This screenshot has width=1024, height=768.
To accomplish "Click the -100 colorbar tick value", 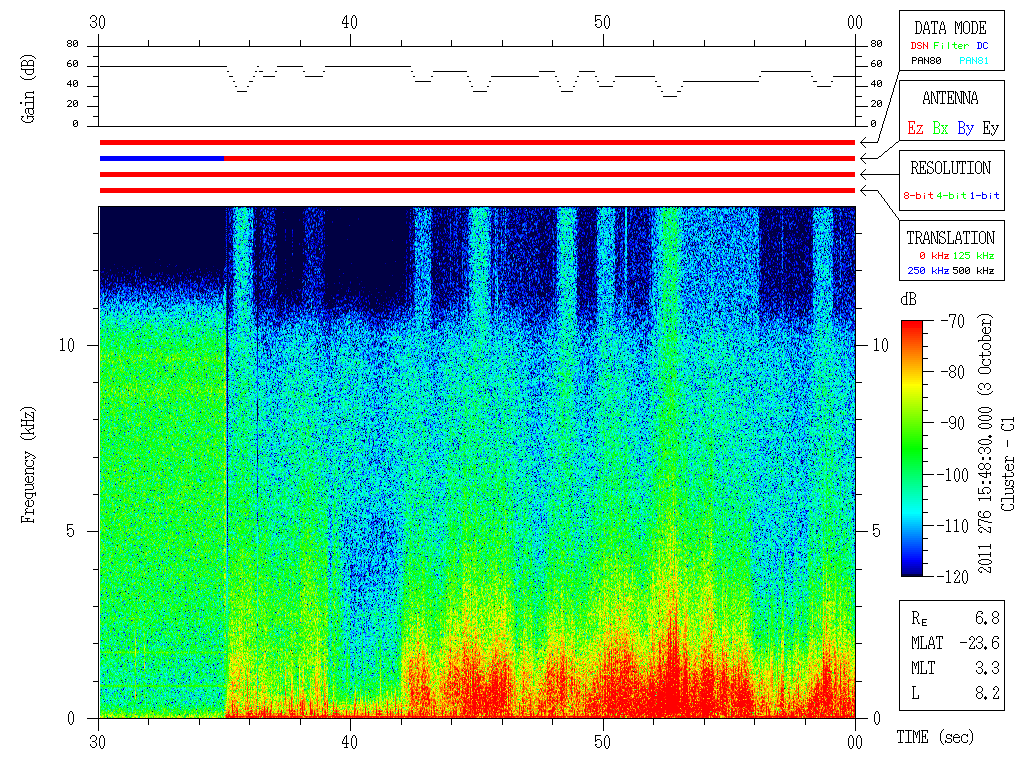I will coord(954,474).
